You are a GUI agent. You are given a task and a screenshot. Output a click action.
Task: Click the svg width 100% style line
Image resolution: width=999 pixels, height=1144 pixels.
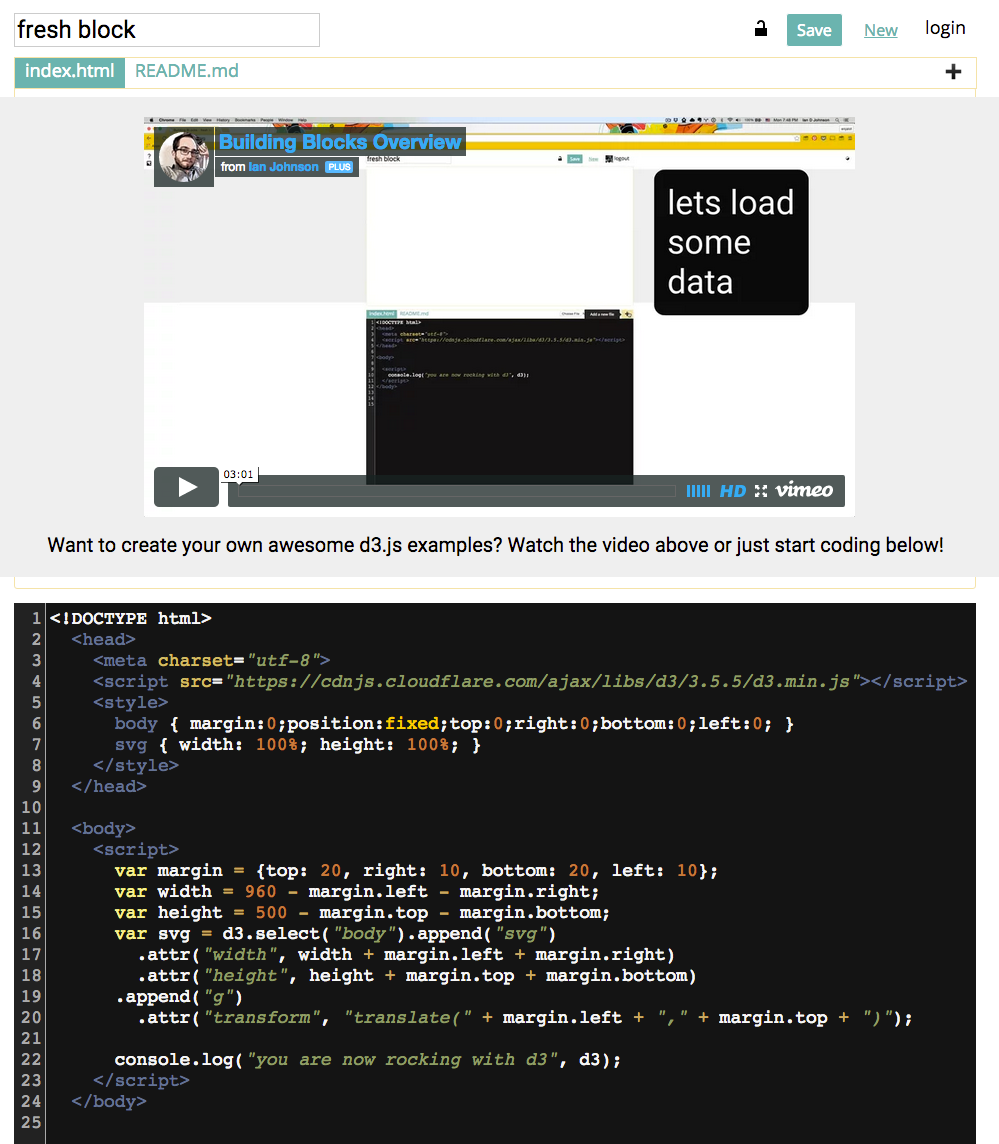pyautogui.click(x=298, y=744)
